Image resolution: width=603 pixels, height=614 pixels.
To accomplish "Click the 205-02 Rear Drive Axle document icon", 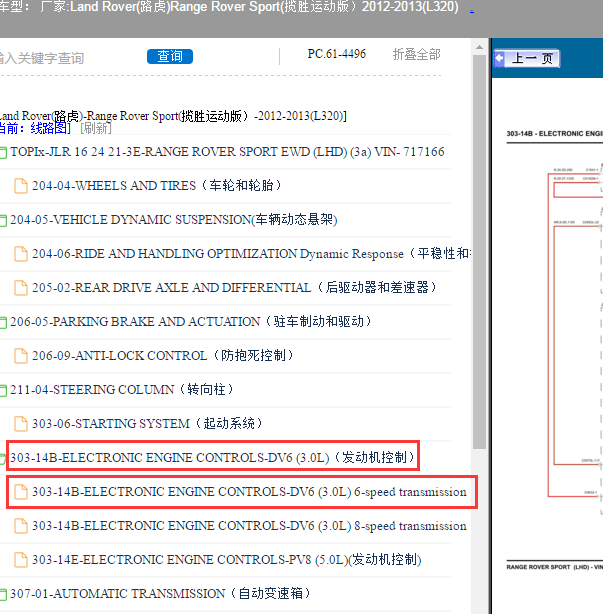I will 21,288.
